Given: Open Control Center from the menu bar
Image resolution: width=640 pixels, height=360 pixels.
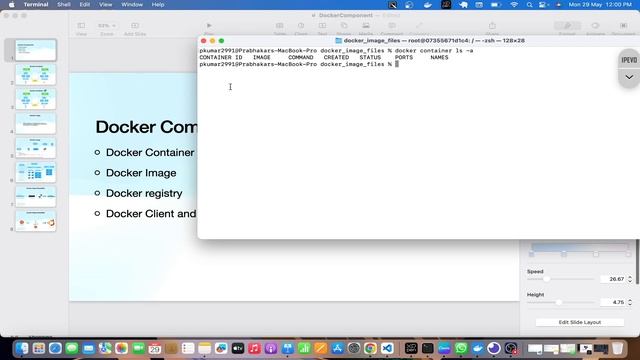Looking at the screenshot, I should (543, 4).
